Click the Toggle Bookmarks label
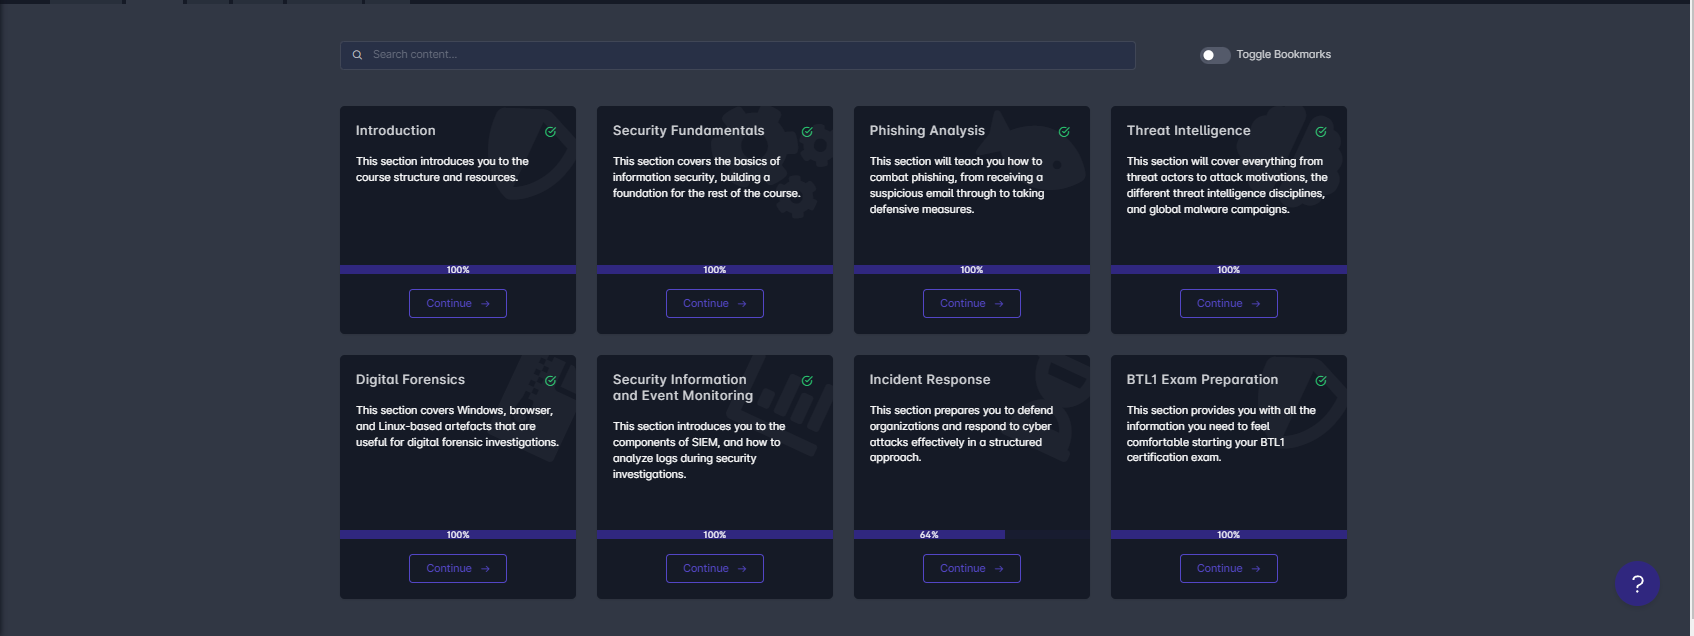 tap(1283, 55)
